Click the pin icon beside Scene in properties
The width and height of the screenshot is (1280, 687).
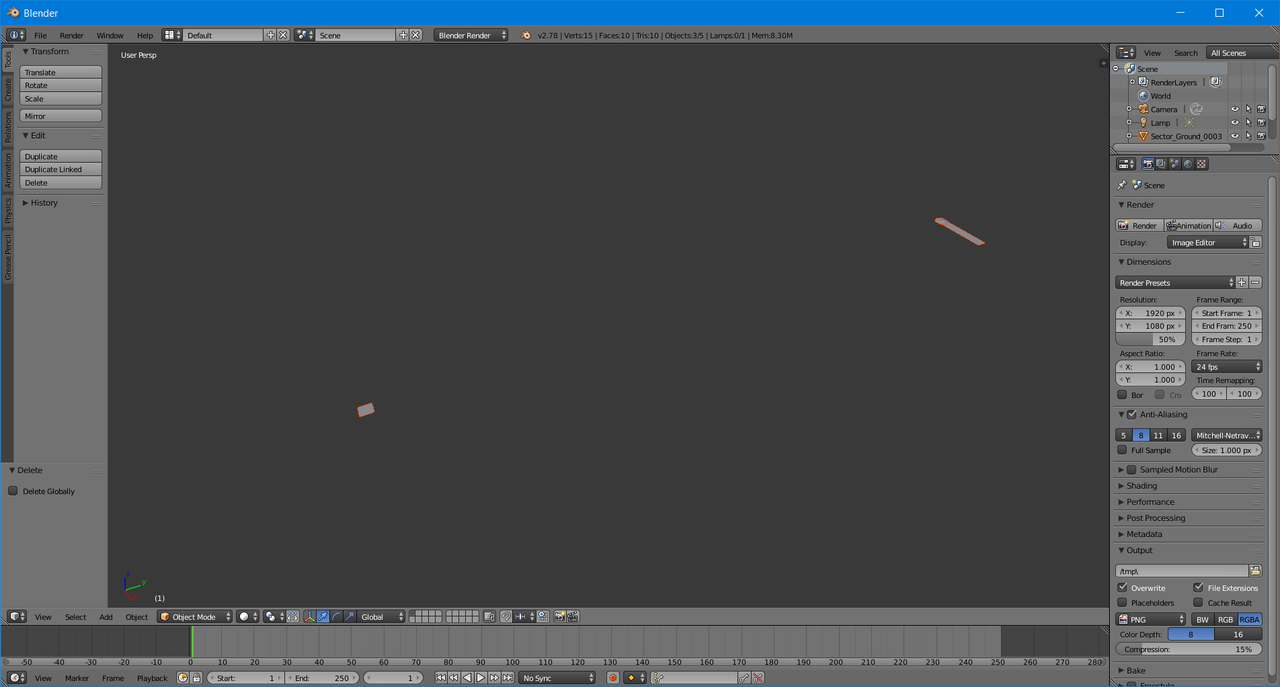coord(1122,185)
